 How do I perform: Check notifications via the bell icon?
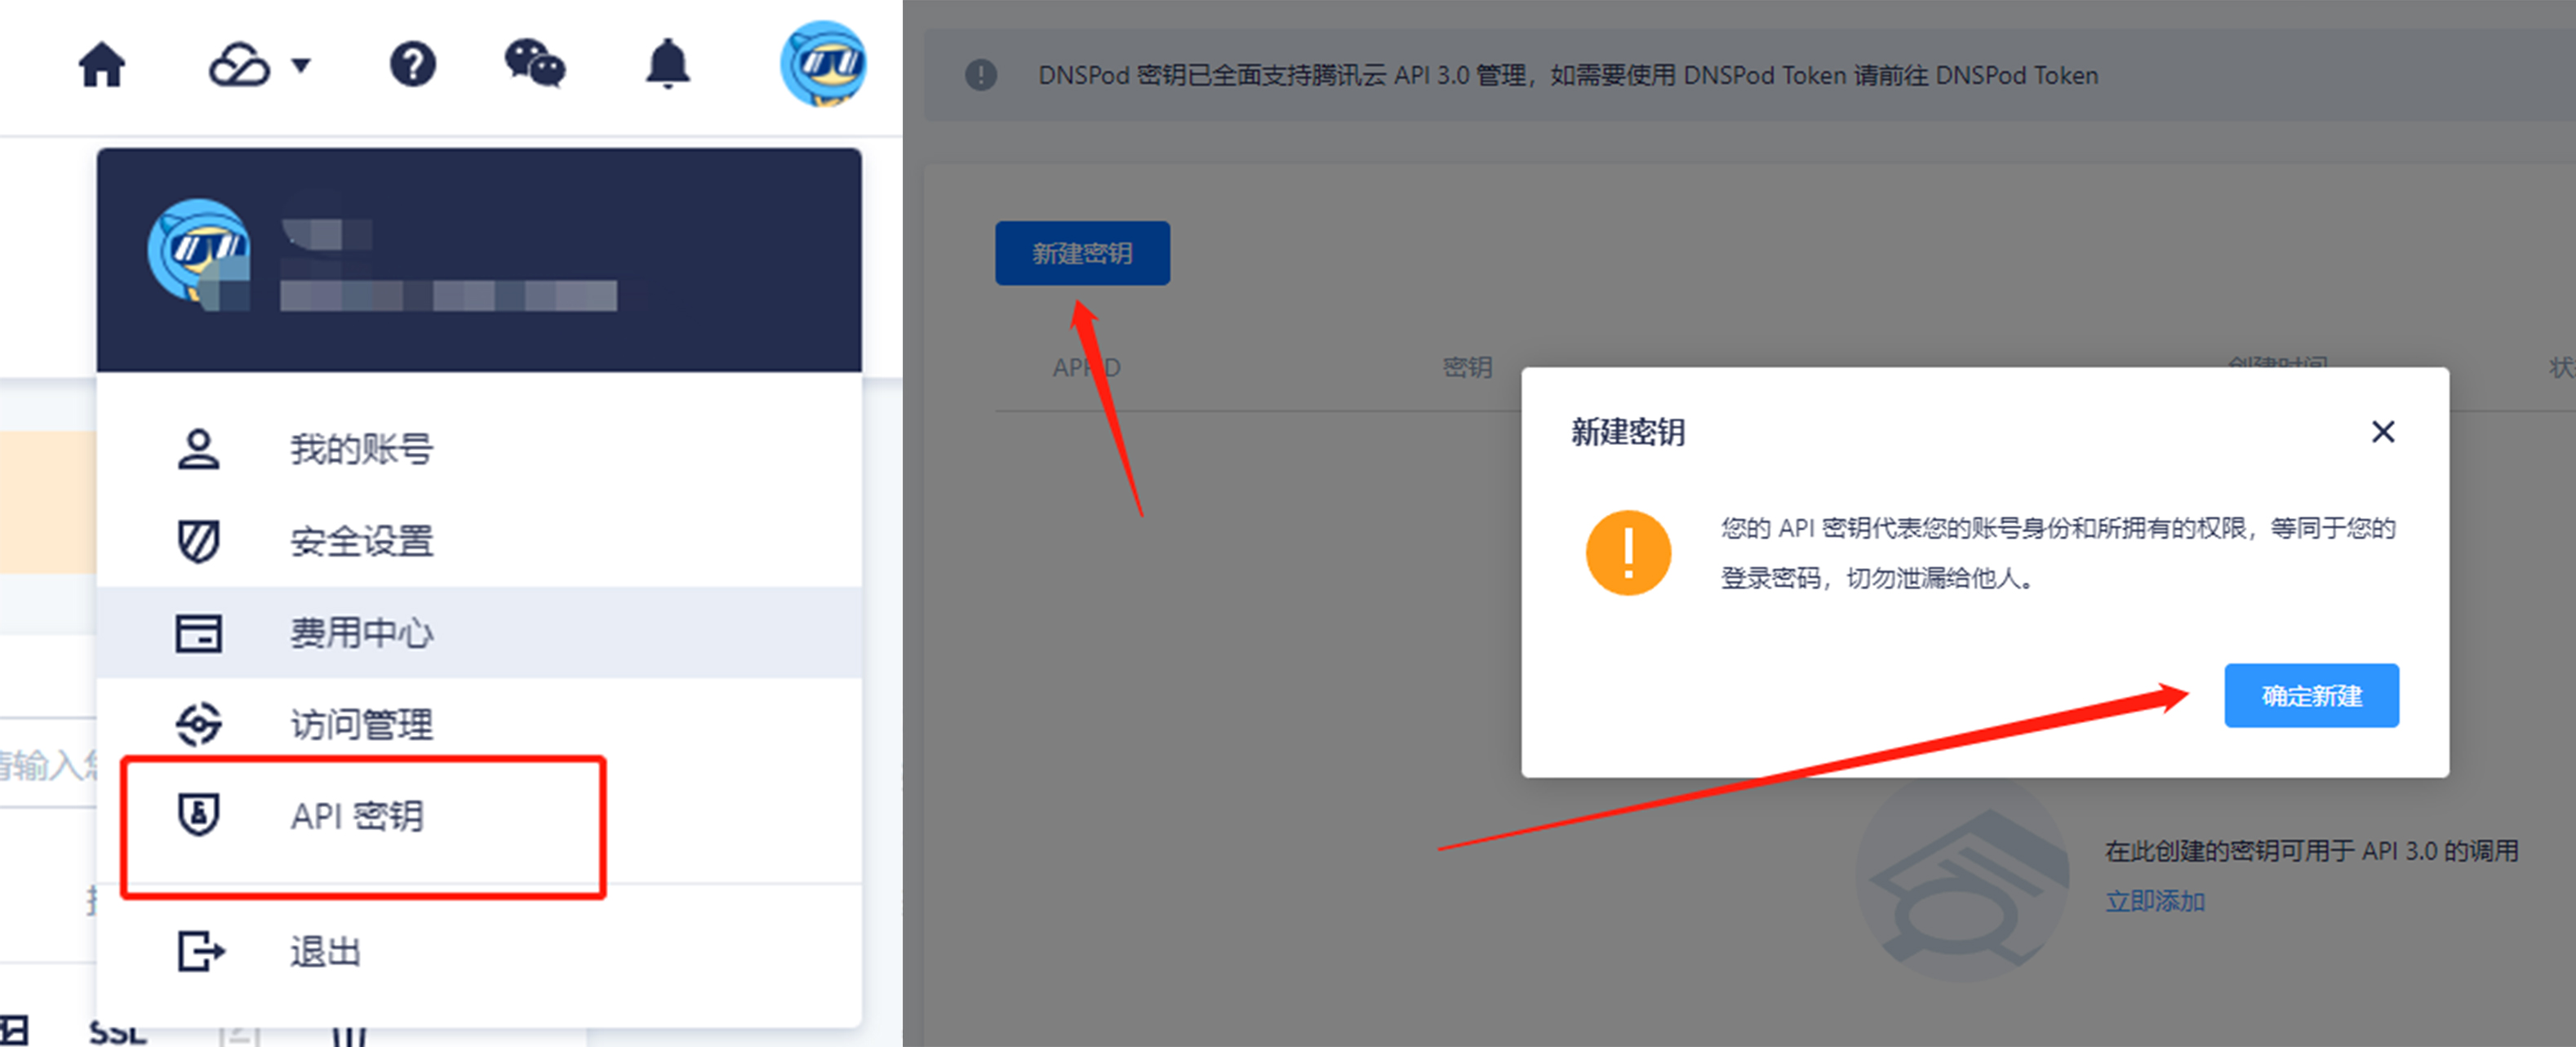coord(668,63)
